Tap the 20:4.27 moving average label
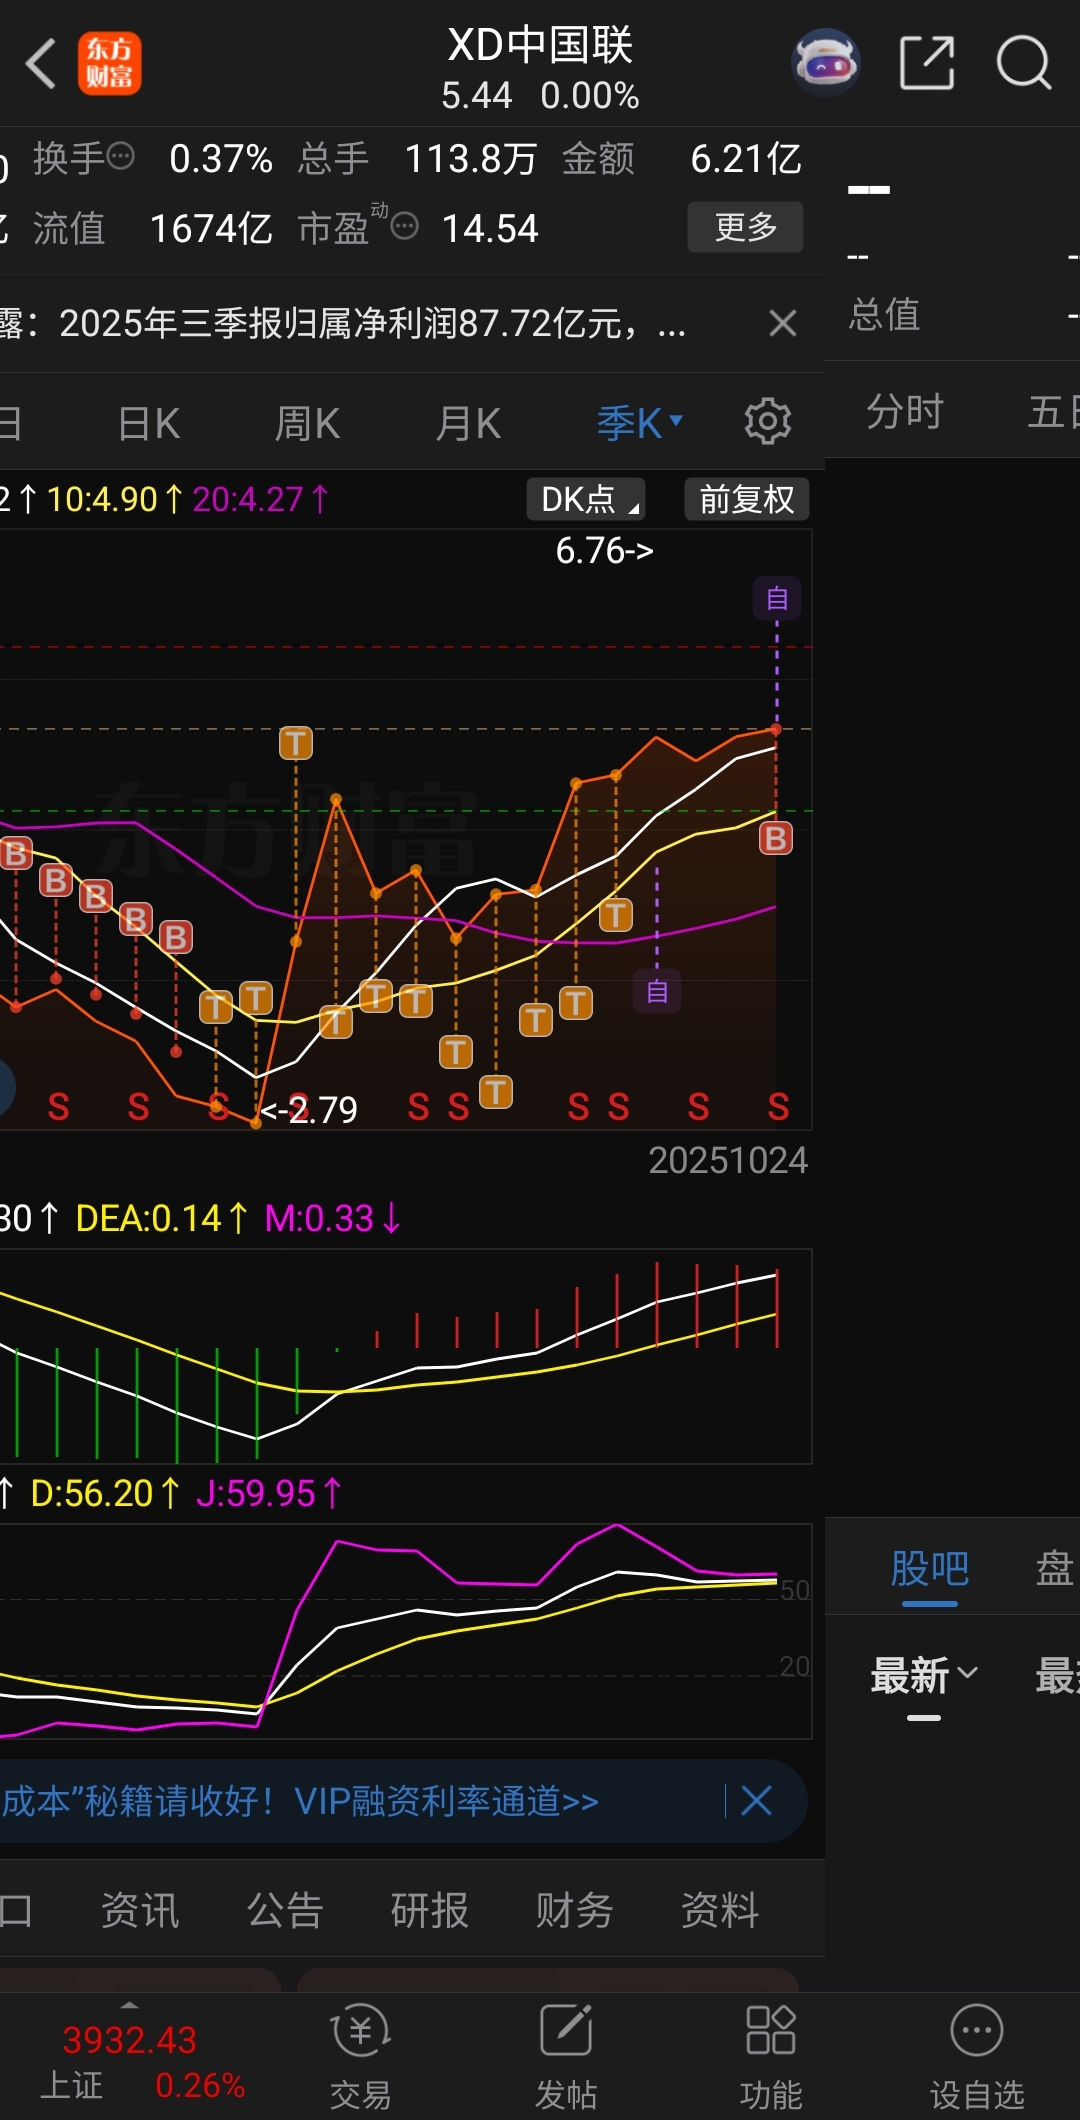 click(x=260, y=498)
